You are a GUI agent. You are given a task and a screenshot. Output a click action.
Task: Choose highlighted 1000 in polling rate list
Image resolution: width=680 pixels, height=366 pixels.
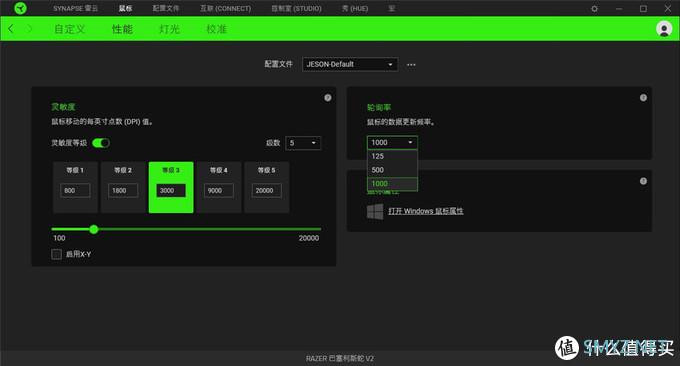click(392, 184)
